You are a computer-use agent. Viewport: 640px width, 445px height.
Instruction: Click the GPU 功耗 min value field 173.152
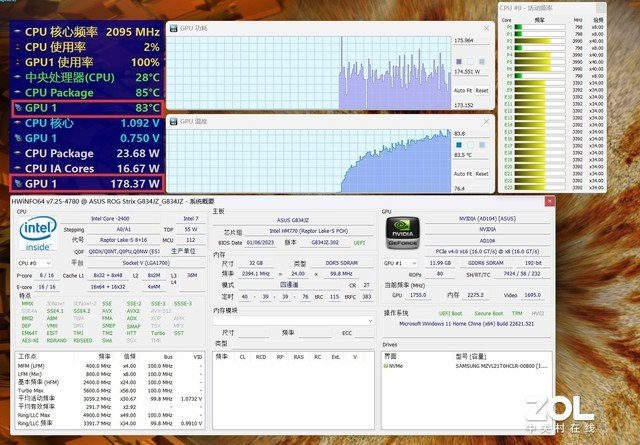click(x=471, y=105)
